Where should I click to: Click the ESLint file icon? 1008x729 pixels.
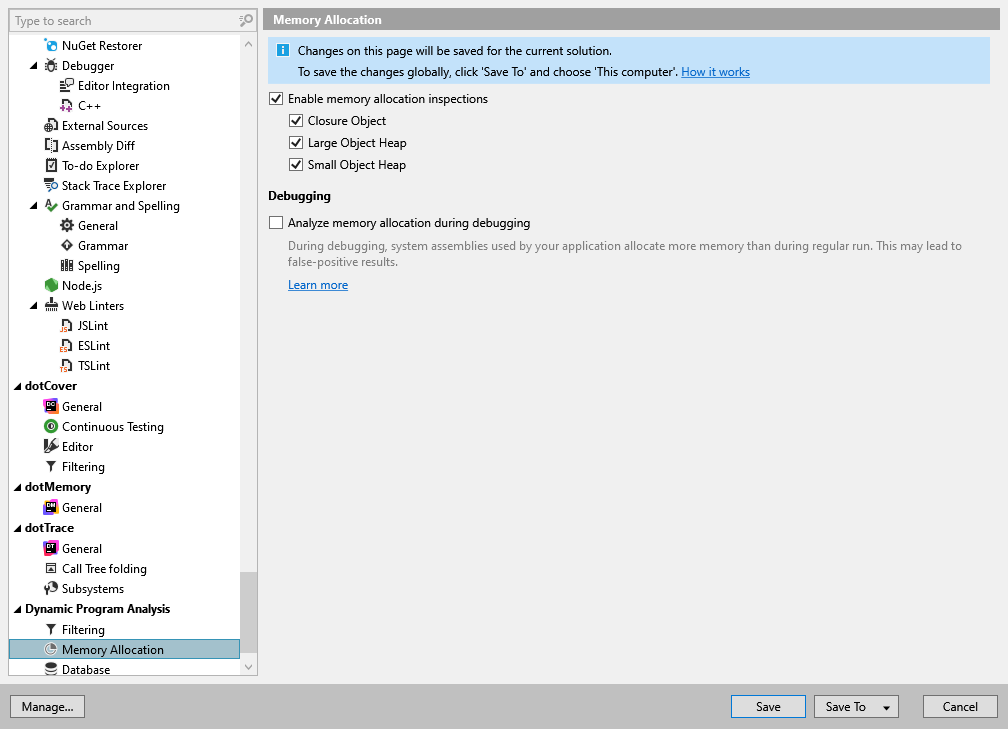click(x=67, y=346)
